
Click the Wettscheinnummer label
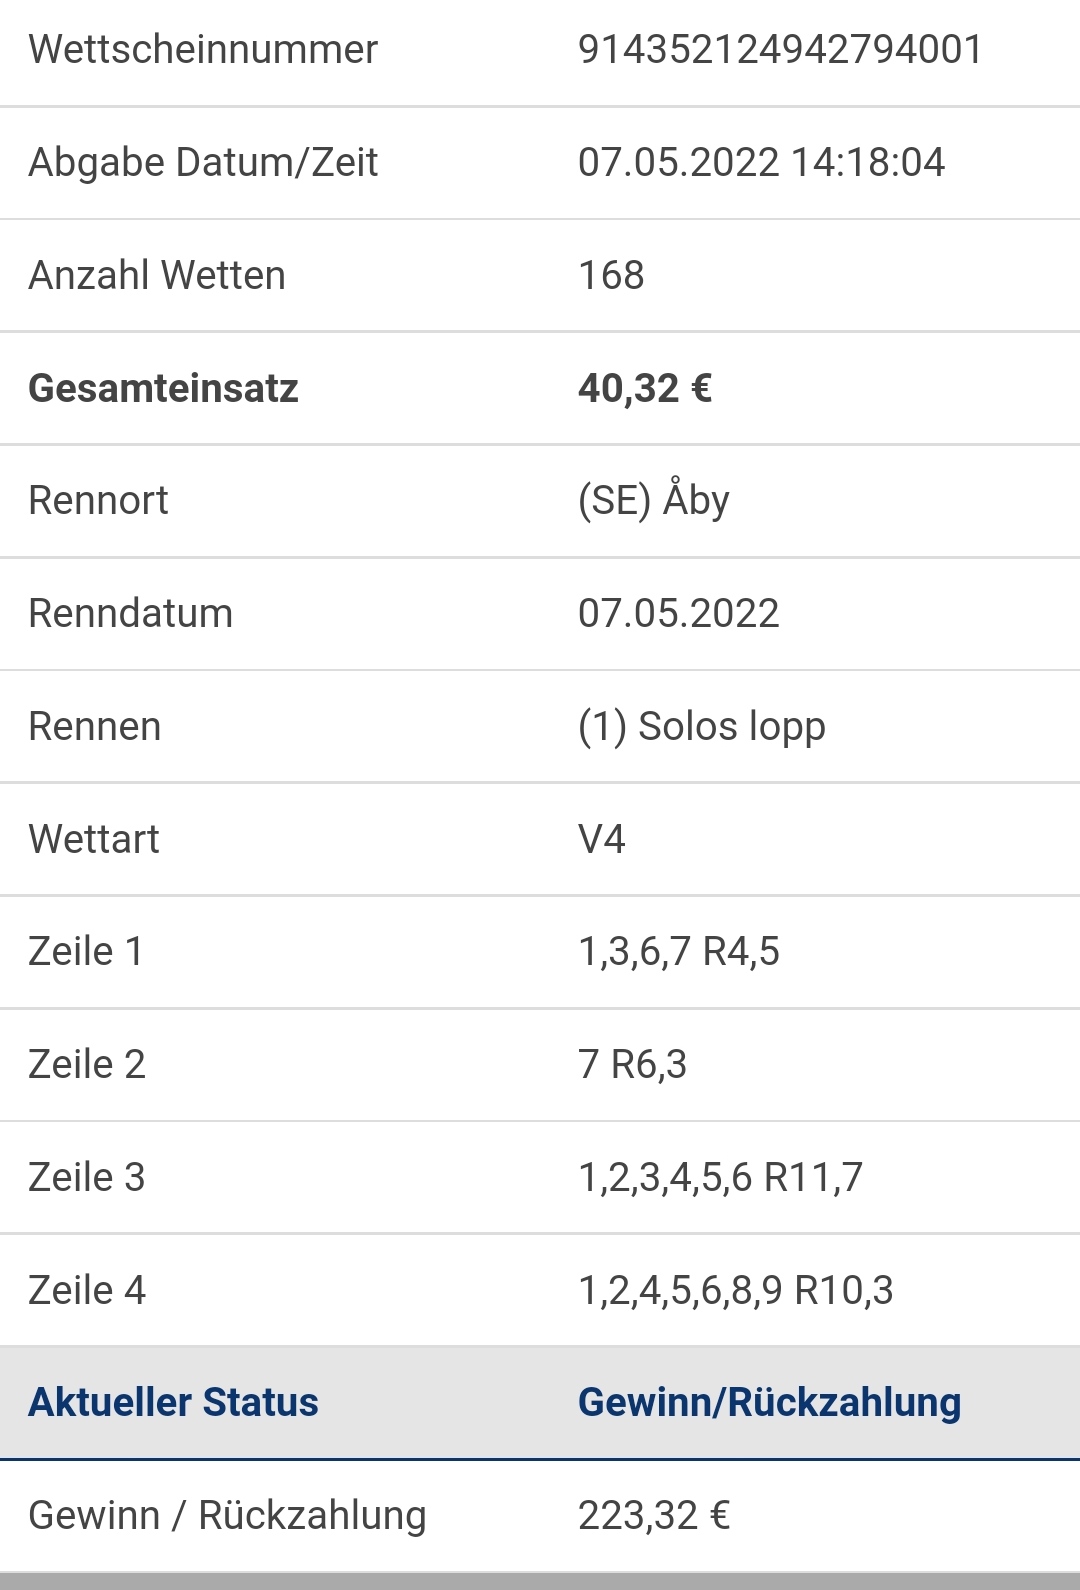point(203,49)
